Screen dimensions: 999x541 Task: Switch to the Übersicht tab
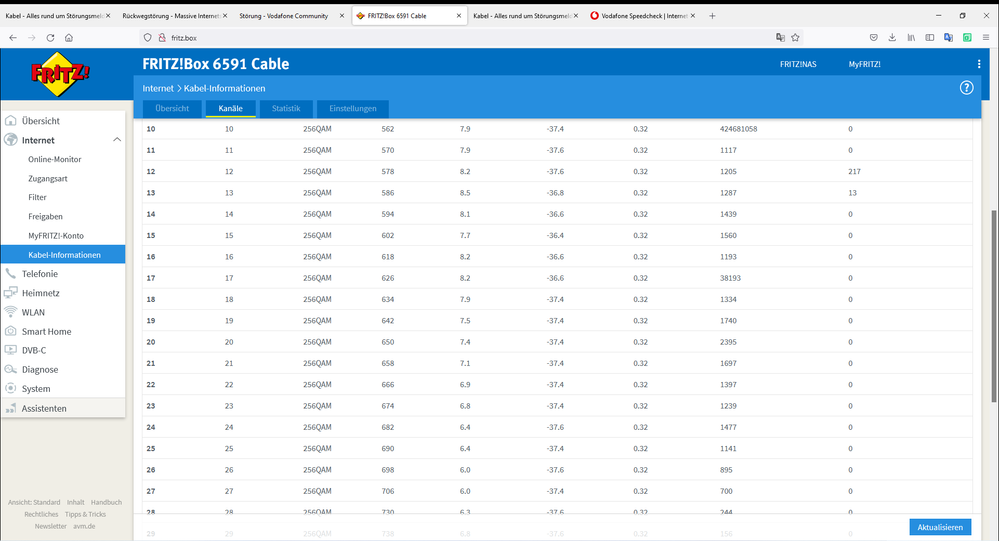[172, 108]
